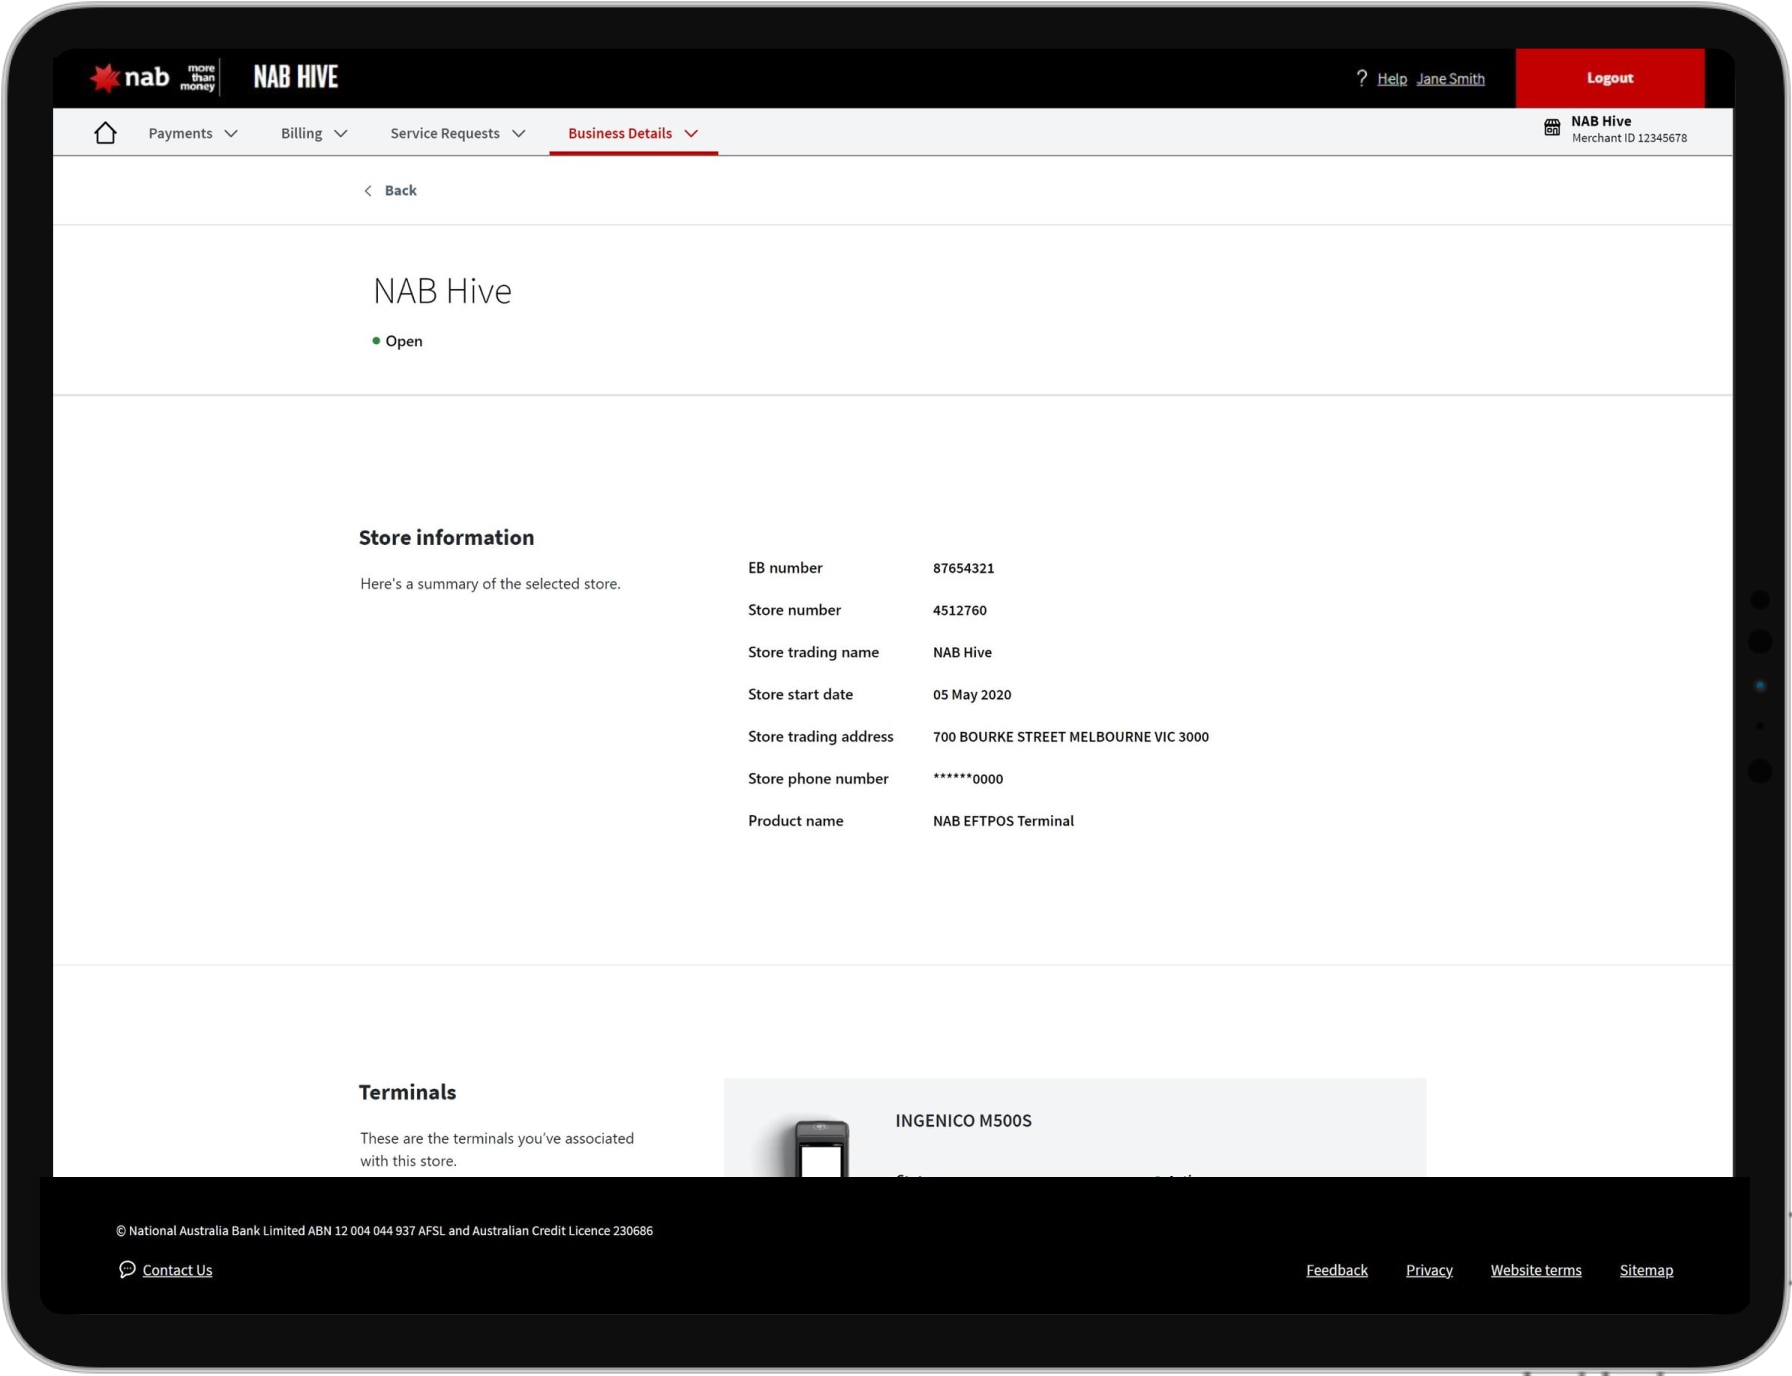
Task: Open the Contact Us link
Action: point(177,1270)
